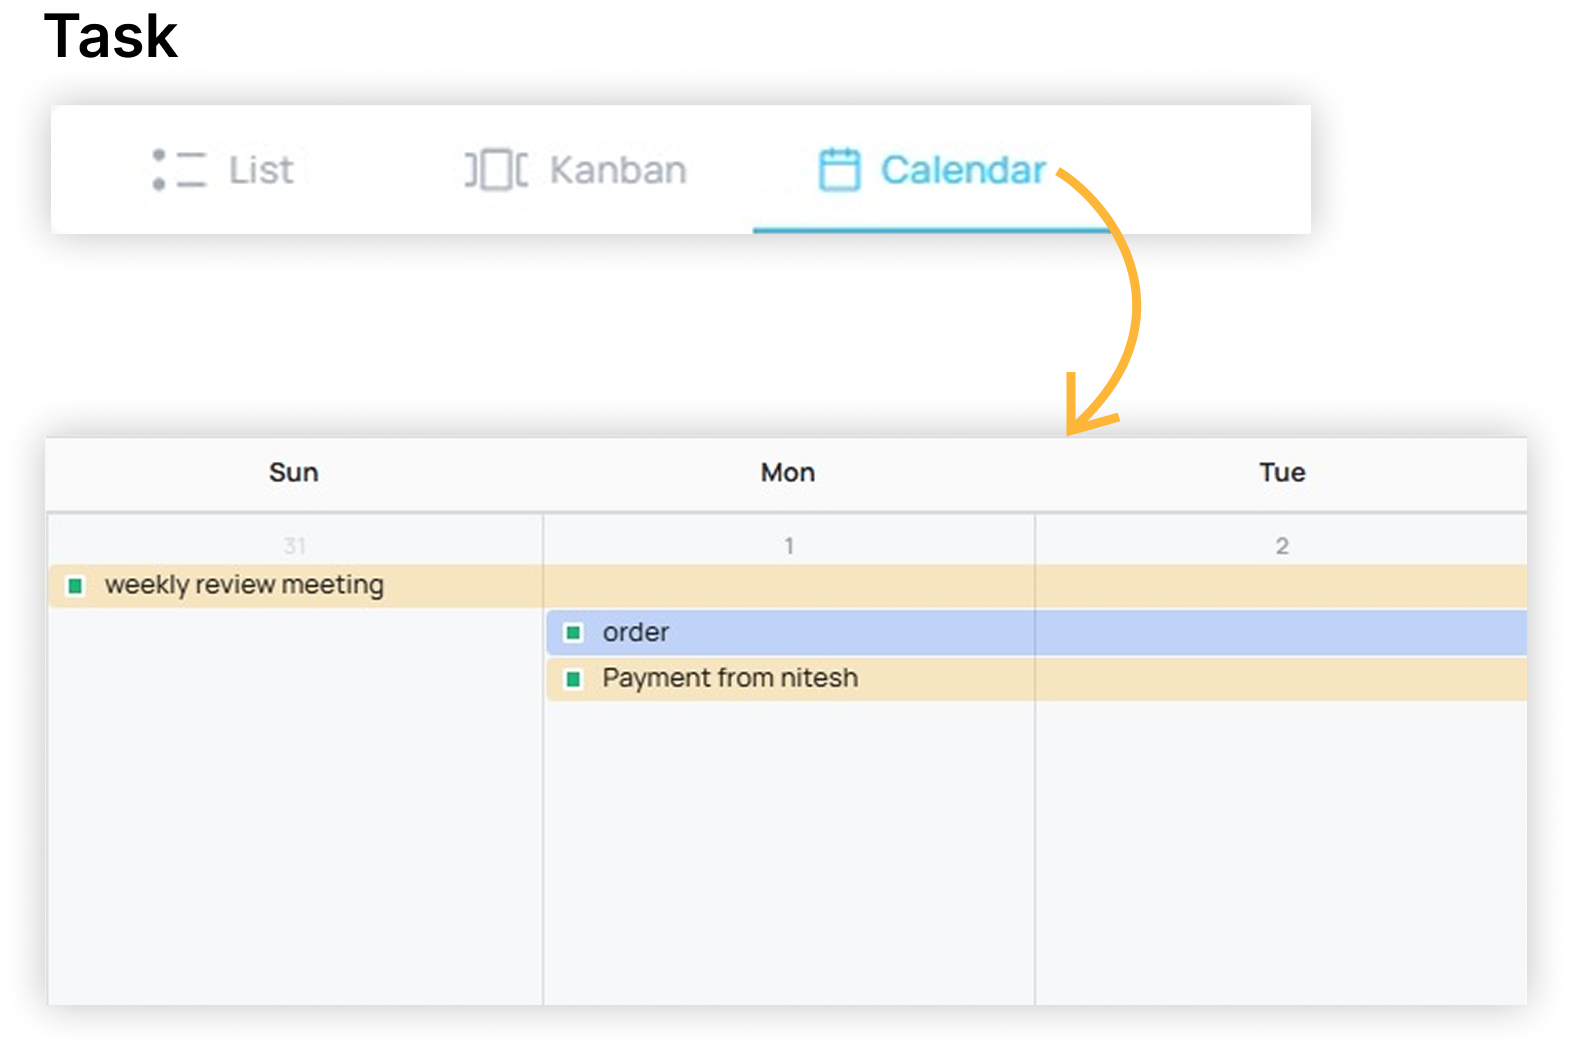This screenshot has height=1050, width=1572.
Task: Click the Sun column header
Action: coord(293,472)
